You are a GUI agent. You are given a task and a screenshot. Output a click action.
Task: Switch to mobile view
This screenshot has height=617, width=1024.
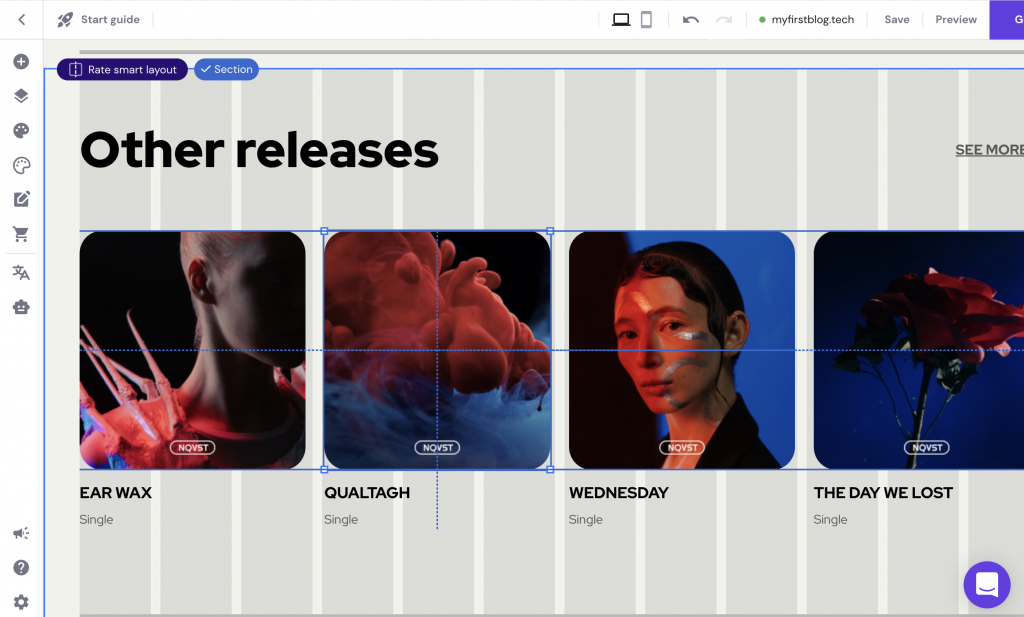tap(646, 20)
